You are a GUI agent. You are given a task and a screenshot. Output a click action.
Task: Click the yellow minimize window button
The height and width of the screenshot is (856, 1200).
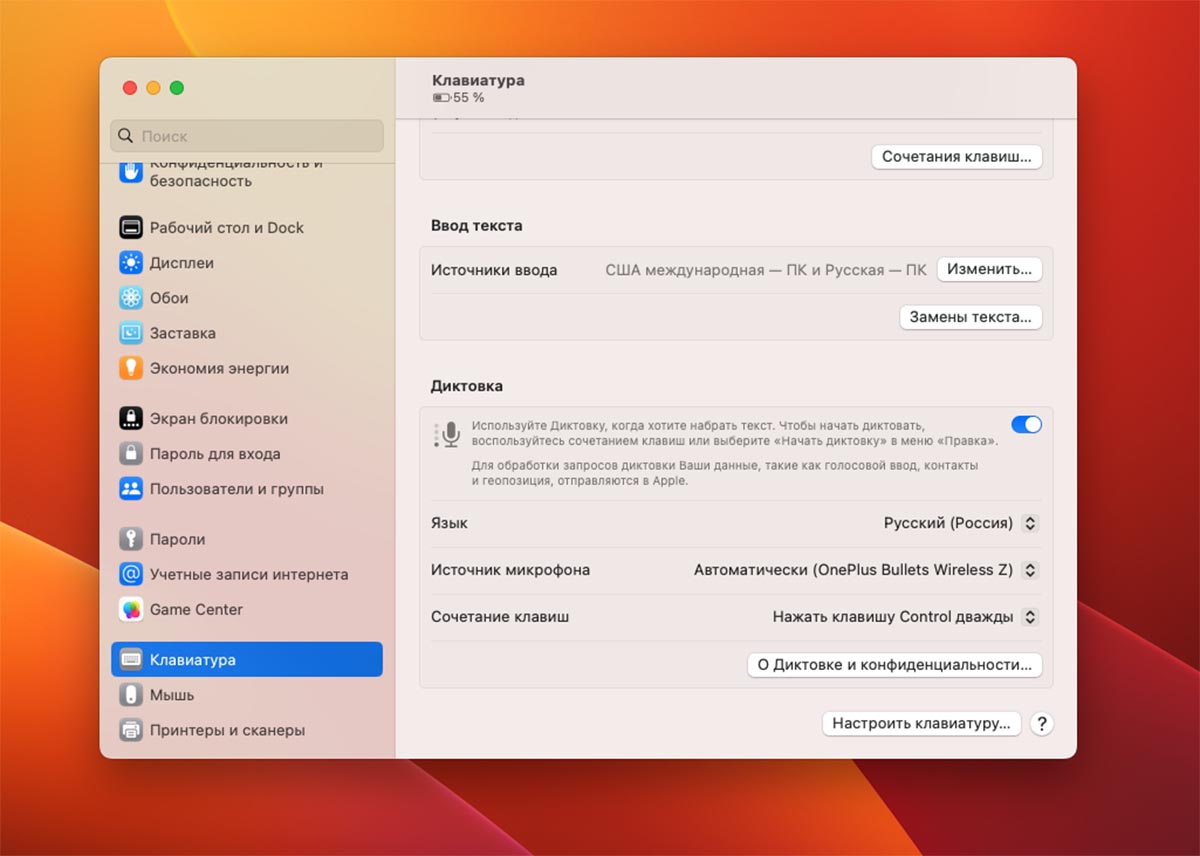tap(153, 88)
